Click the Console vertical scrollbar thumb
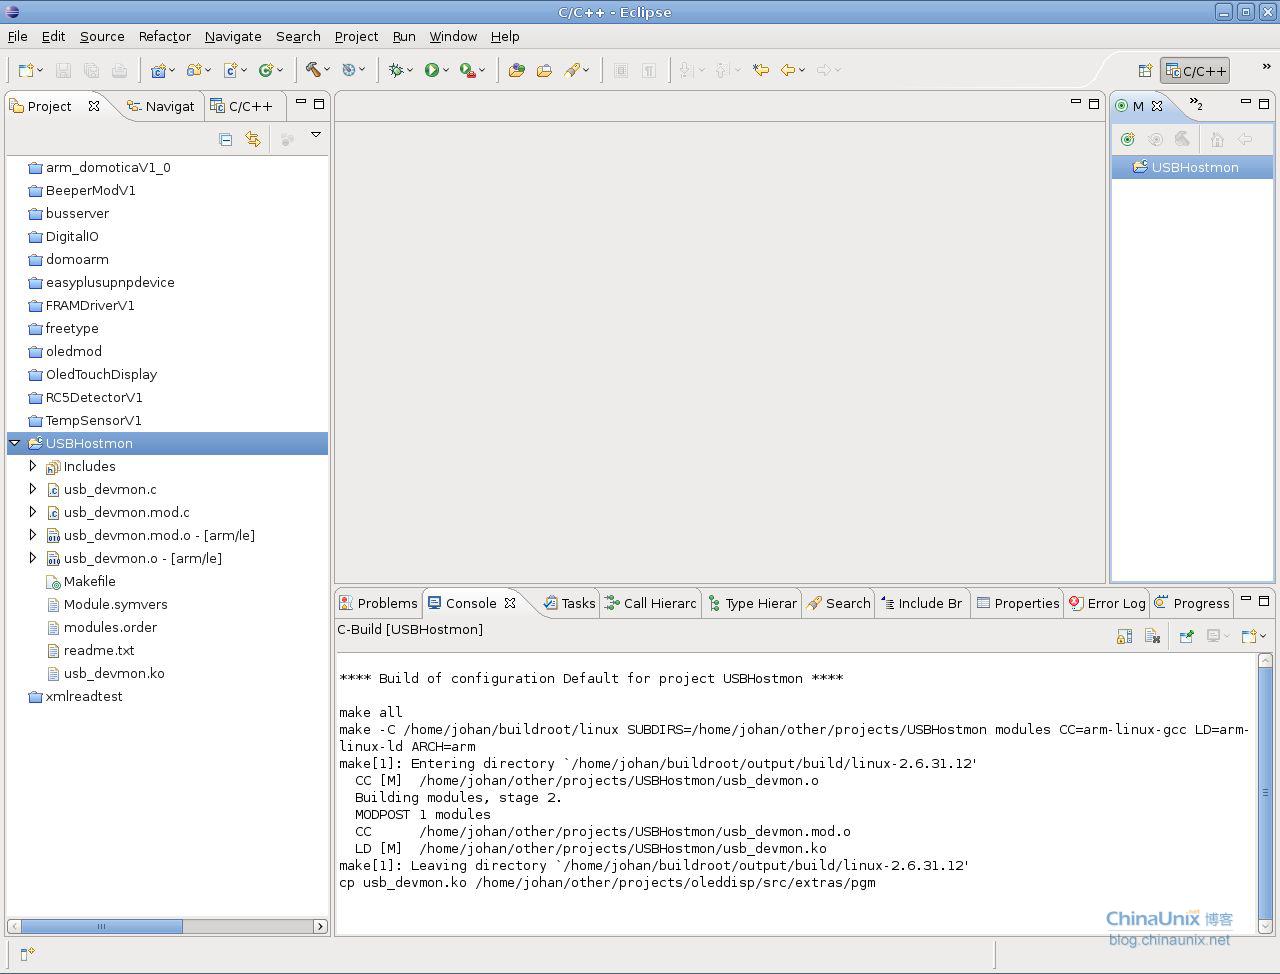Viewport: 1280px width, 974px height. point(1265,794)
